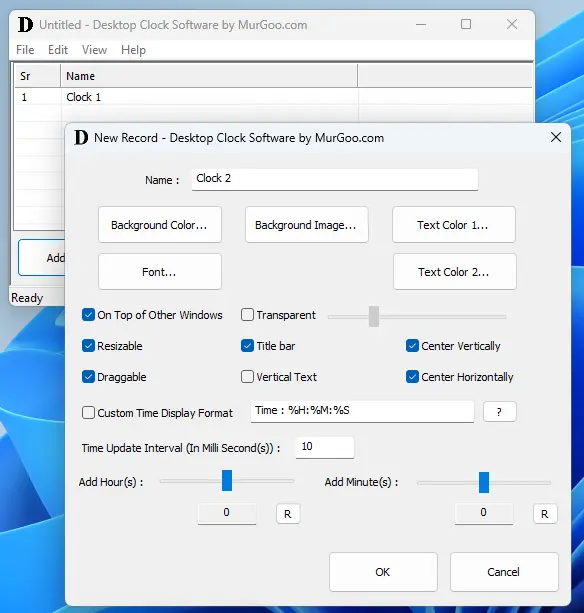Select the Clock 1 row in main window
The height and width of the screenshot is (613, 584).
(x=273, y=97)
